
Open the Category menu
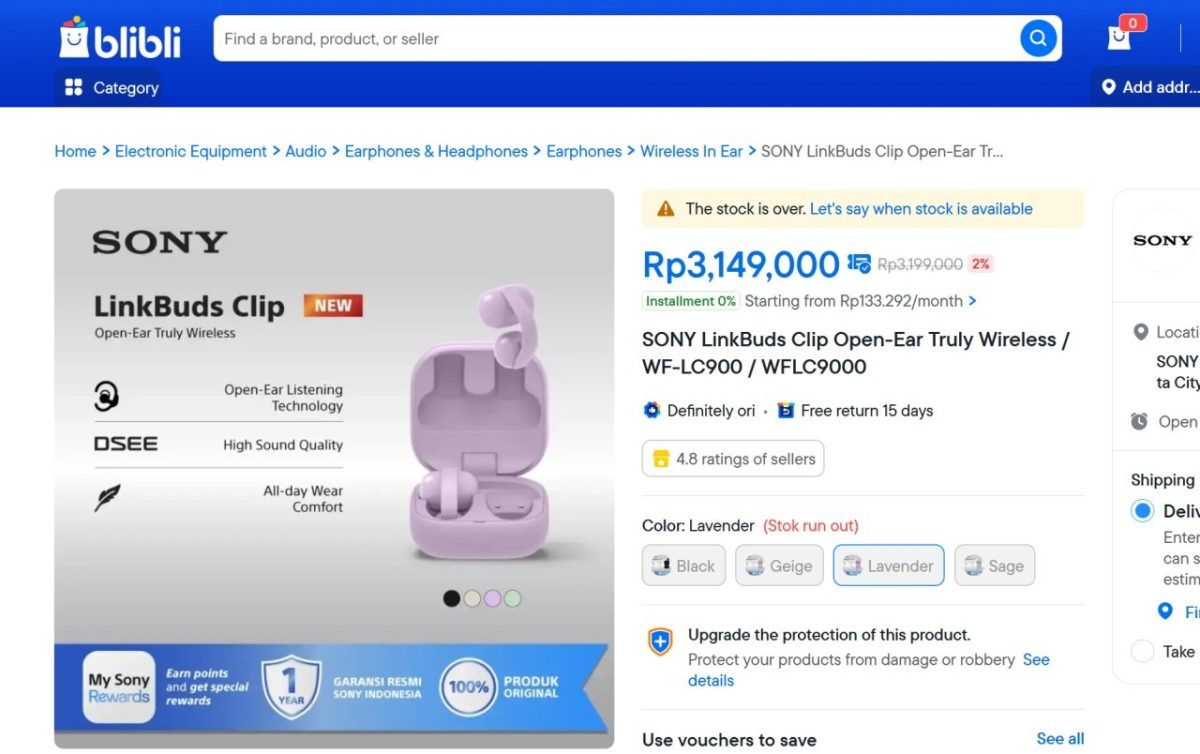pyautogui.click(x=108, y=88)
